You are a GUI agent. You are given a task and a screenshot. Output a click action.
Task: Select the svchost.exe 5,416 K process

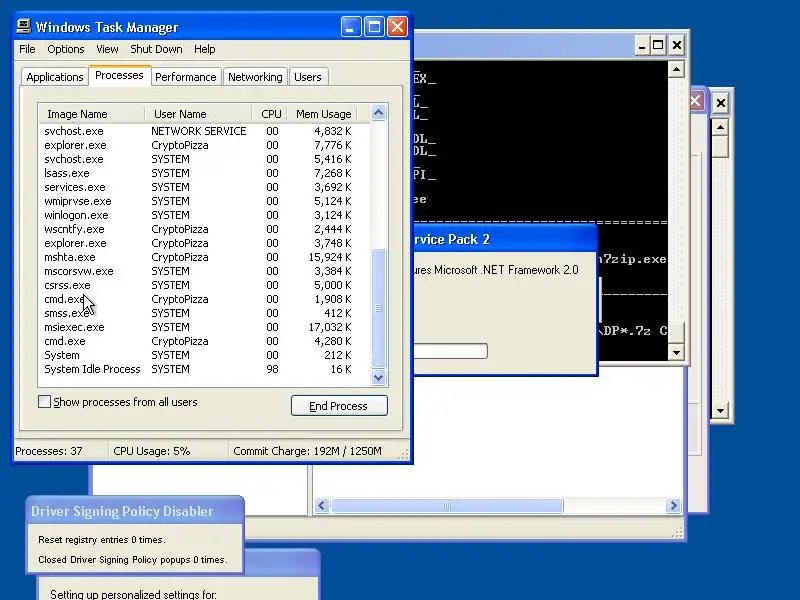click(204, 159)
